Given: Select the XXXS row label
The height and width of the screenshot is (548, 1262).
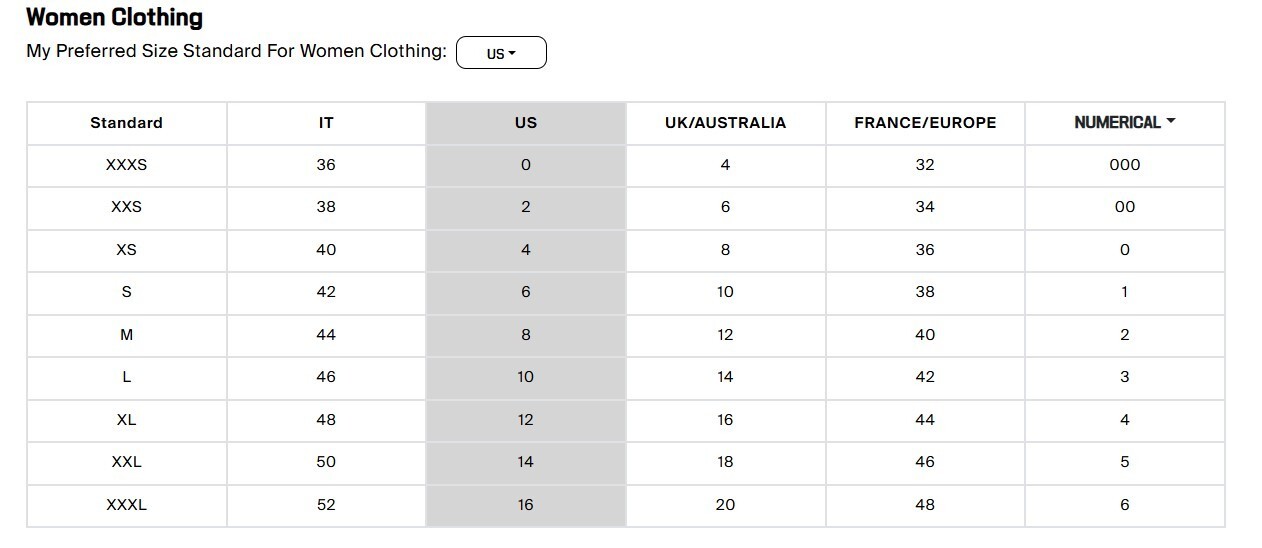Looking at the screenshot, I should click(x=126, y=165).
